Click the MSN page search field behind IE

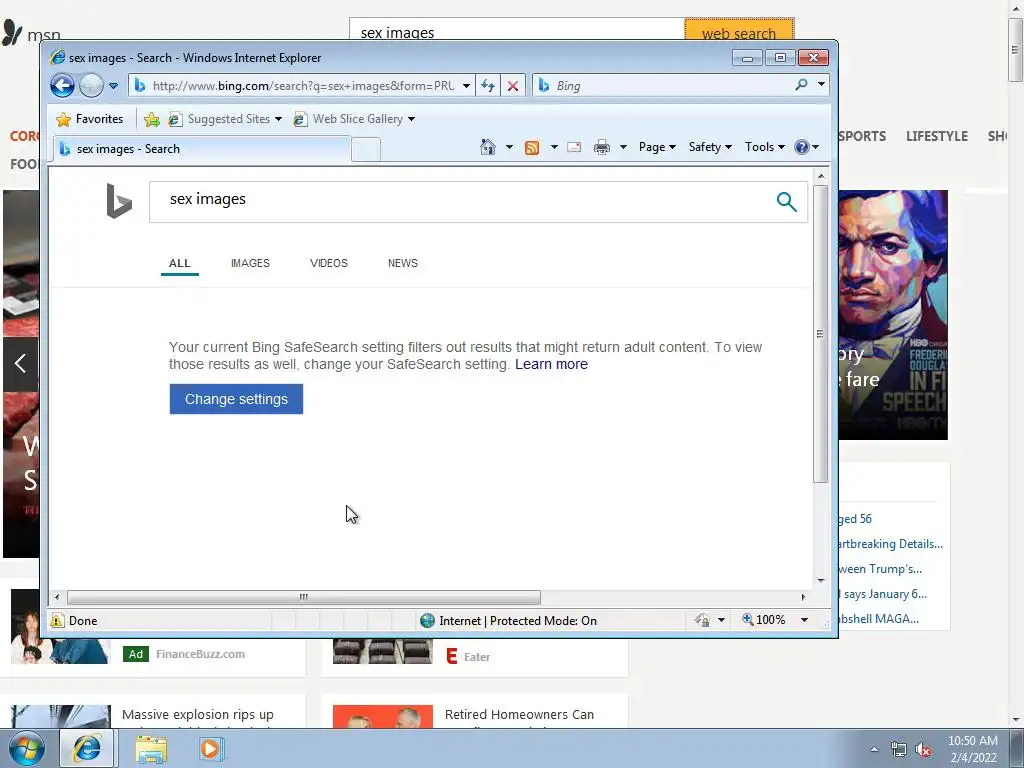516,30
